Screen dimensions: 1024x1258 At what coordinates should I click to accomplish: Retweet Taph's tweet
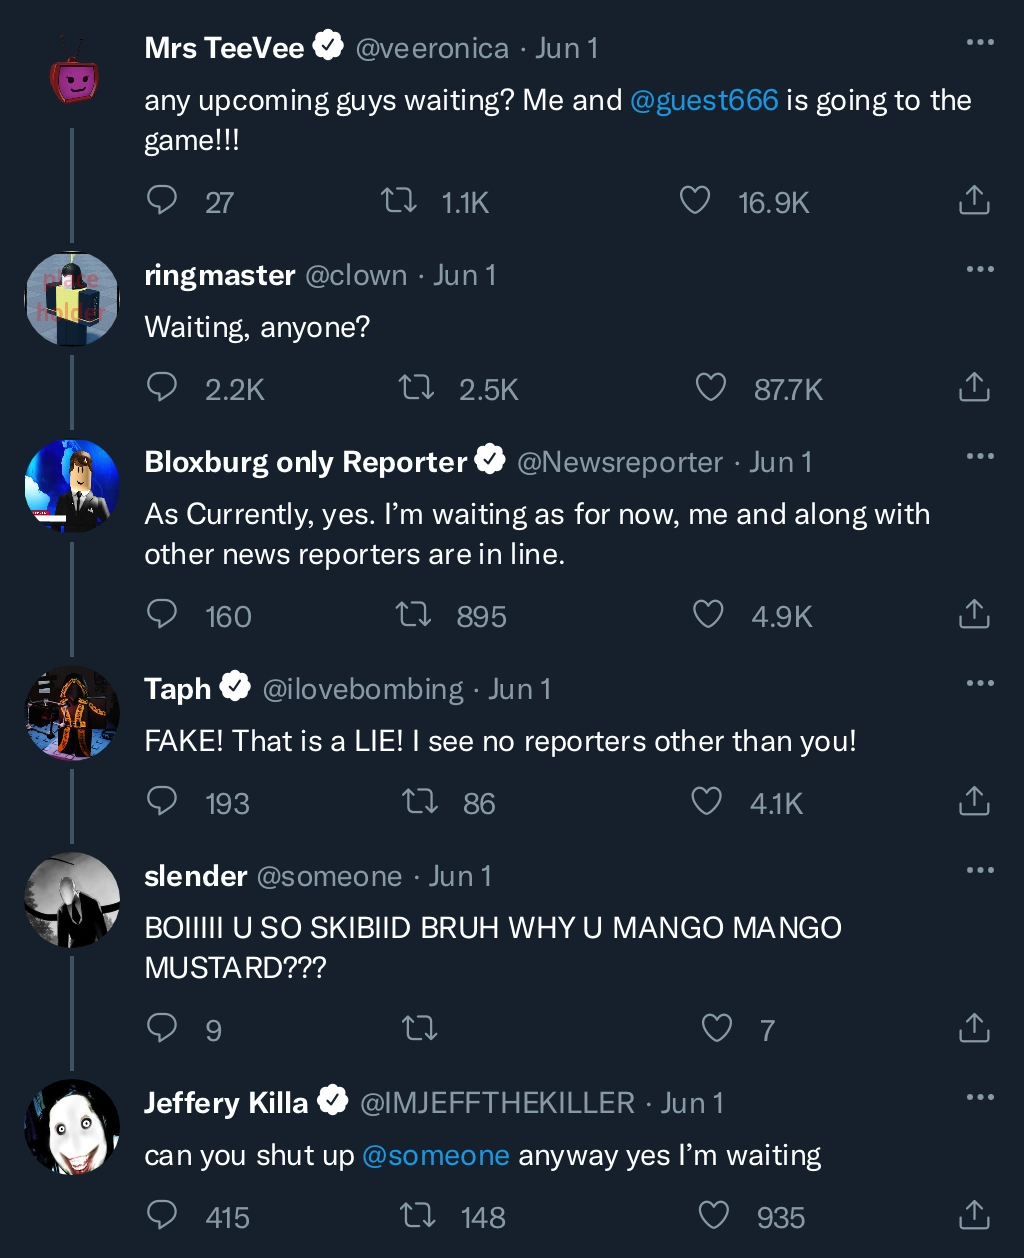pos(419,801)
